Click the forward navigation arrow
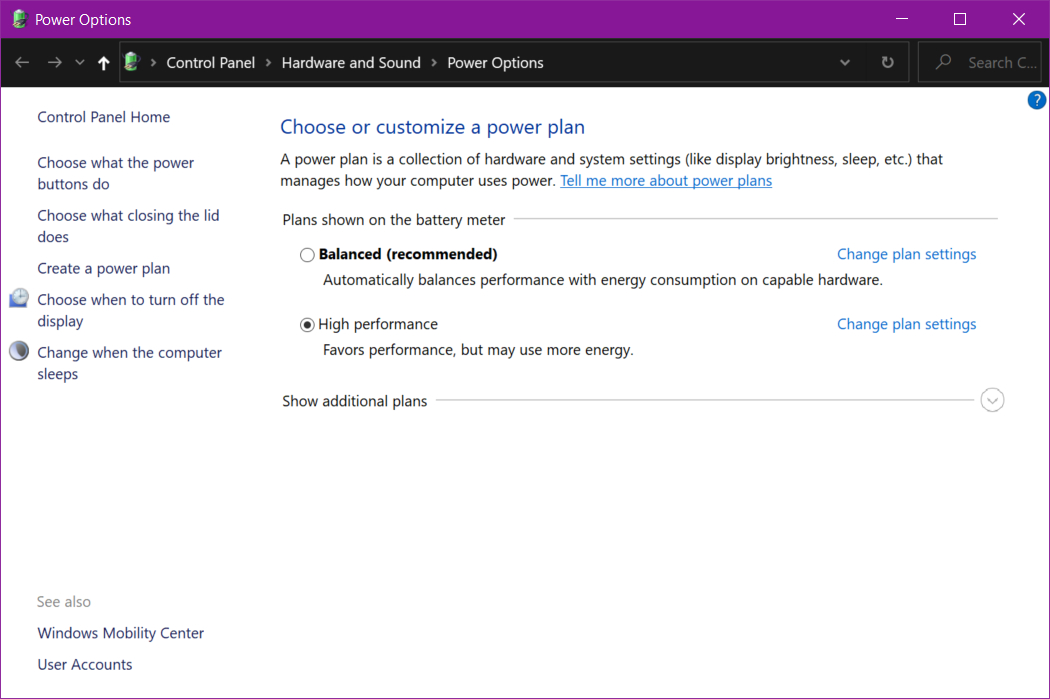1050x699 pixels. [54, 62]
